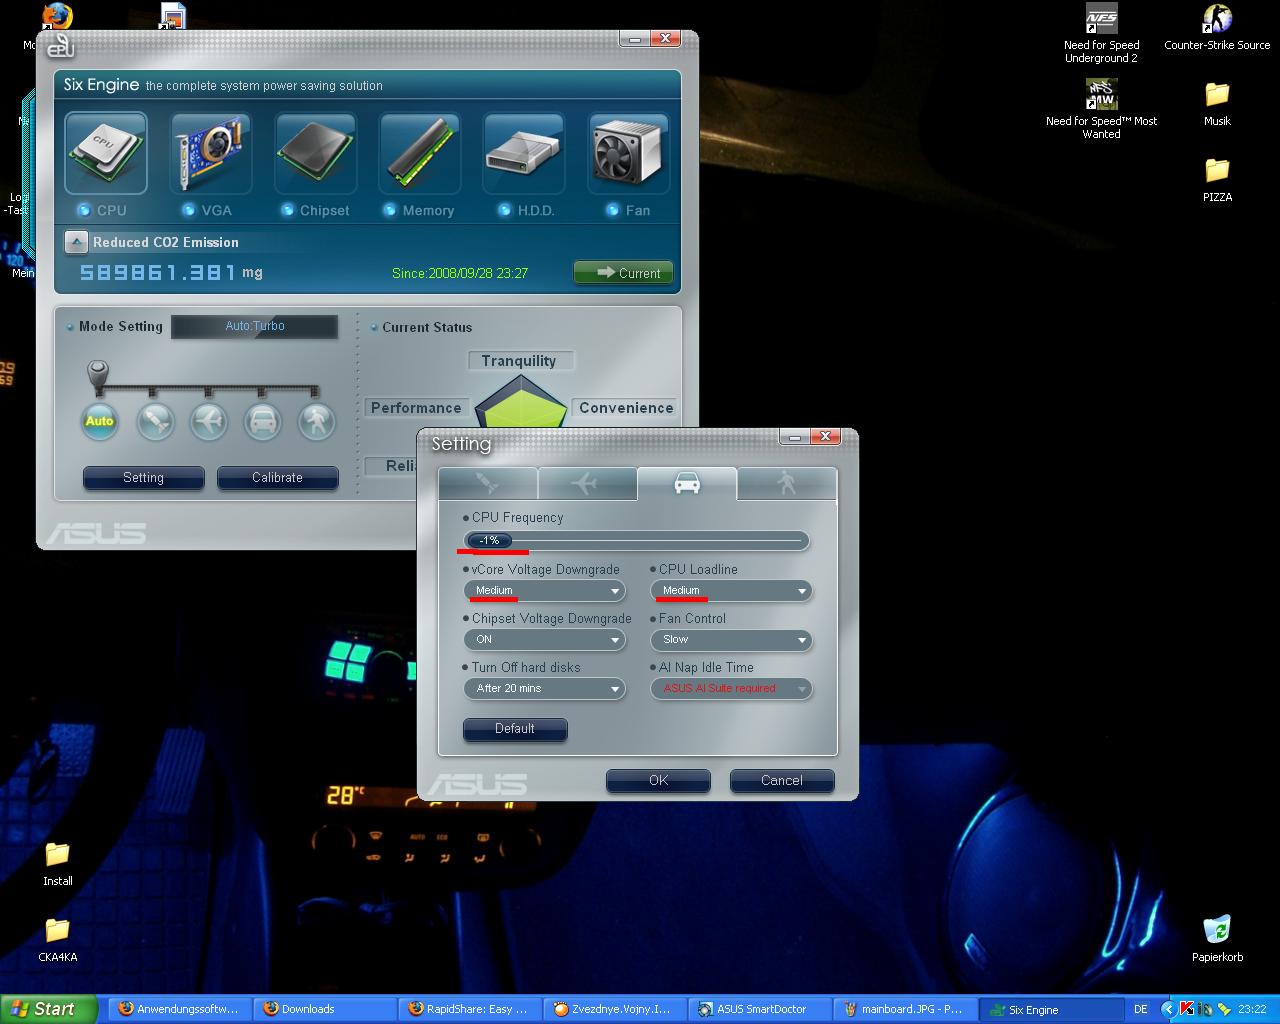Click the DE language indicator
1280x1024 pixels.
(x=1140, y=1009)
